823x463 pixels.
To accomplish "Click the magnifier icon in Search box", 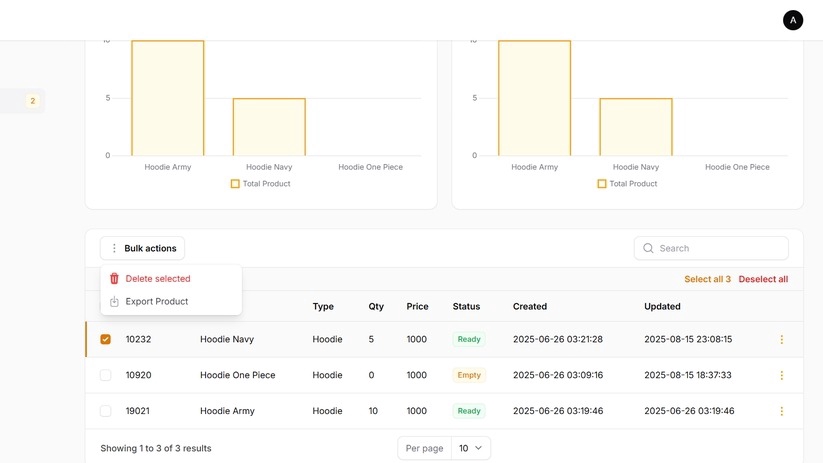I will click(648, 248).
